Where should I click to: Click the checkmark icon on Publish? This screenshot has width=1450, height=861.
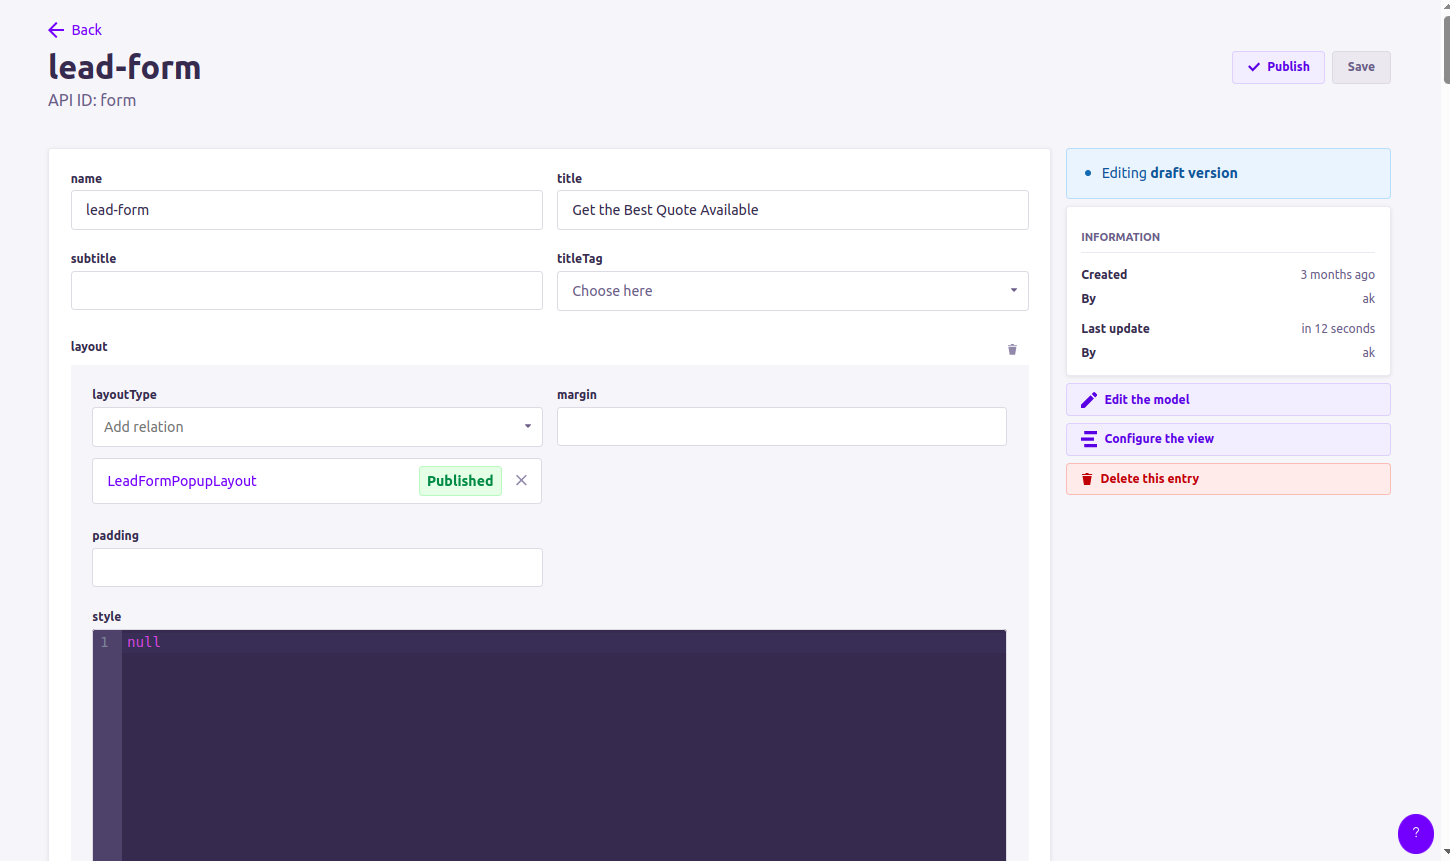1254,67
